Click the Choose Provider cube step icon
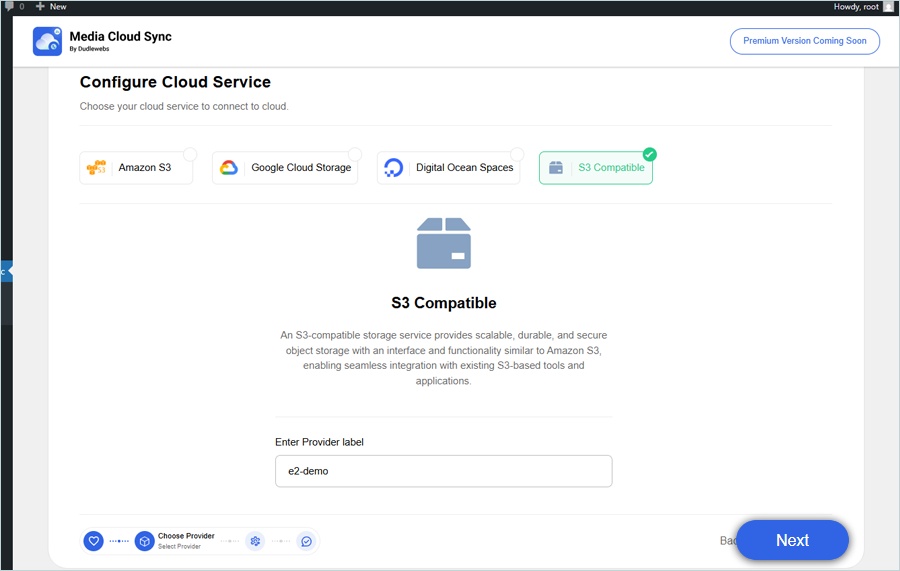The height and width of the screenshot is (571, 900). coord(145,541)
